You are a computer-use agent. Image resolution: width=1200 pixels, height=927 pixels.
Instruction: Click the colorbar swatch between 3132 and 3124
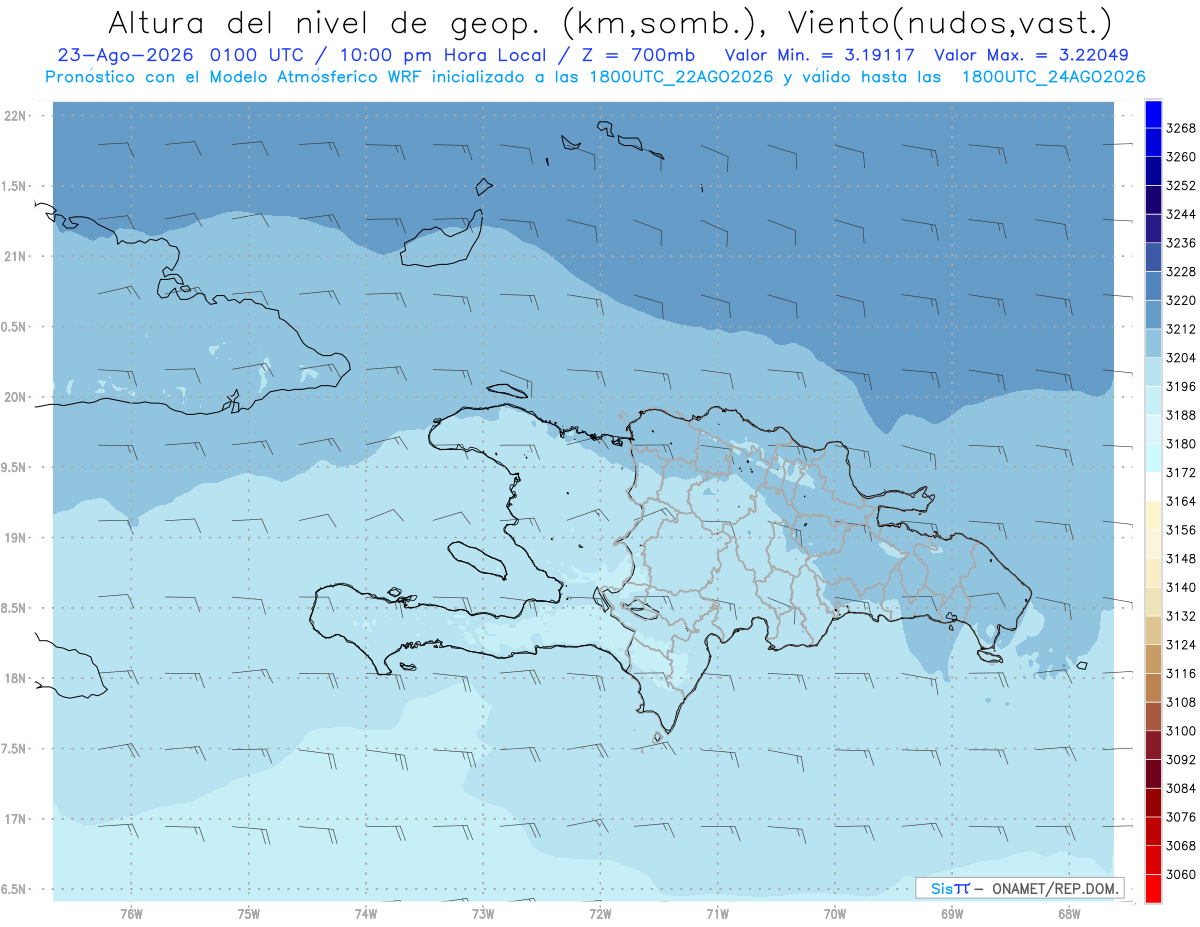1152,630
